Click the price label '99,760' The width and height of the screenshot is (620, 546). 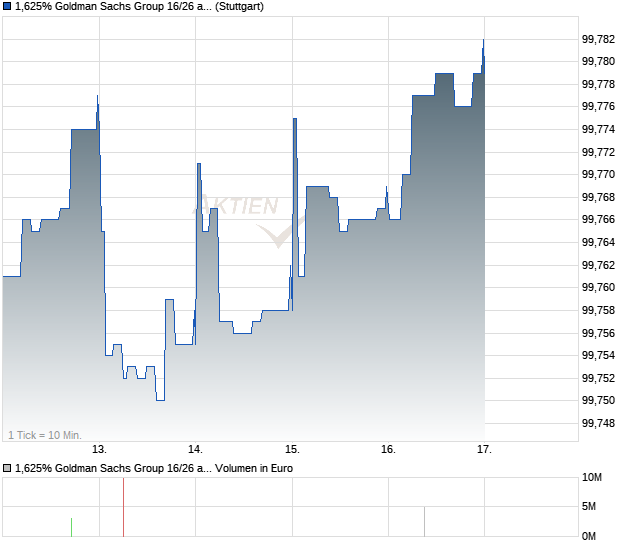point(598,287)
